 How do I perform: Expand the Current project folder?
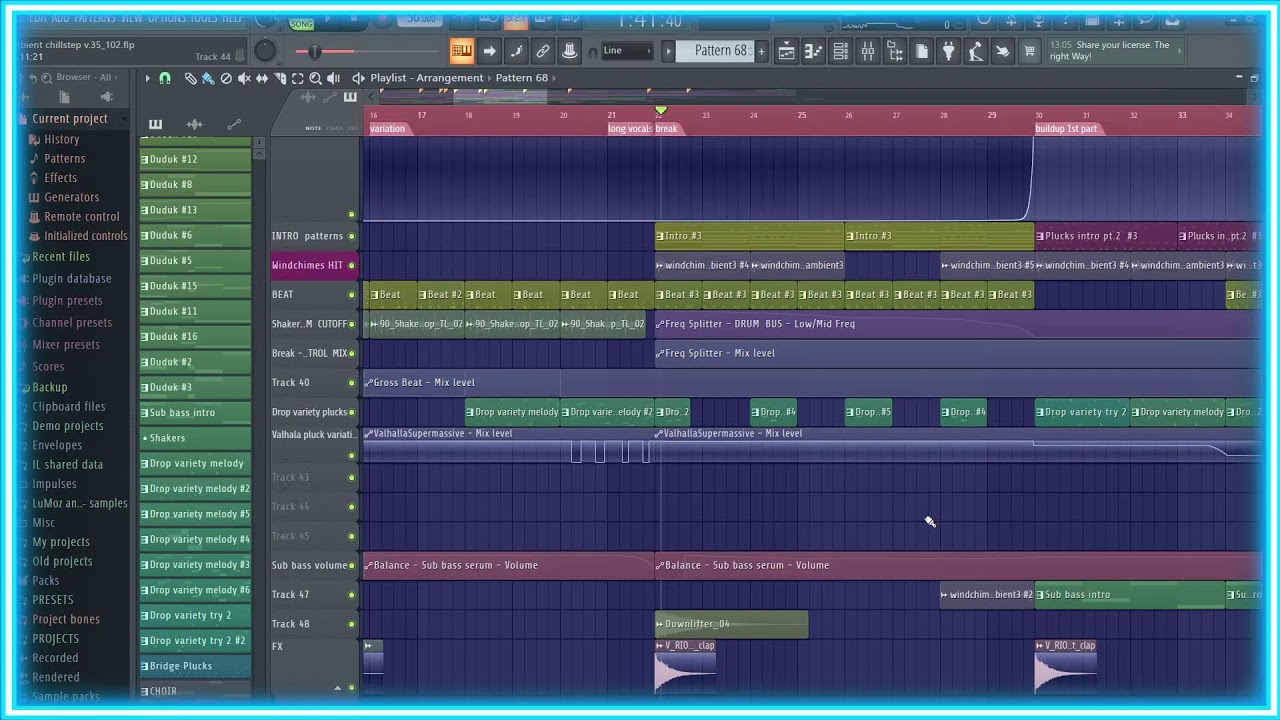(68, 119)
